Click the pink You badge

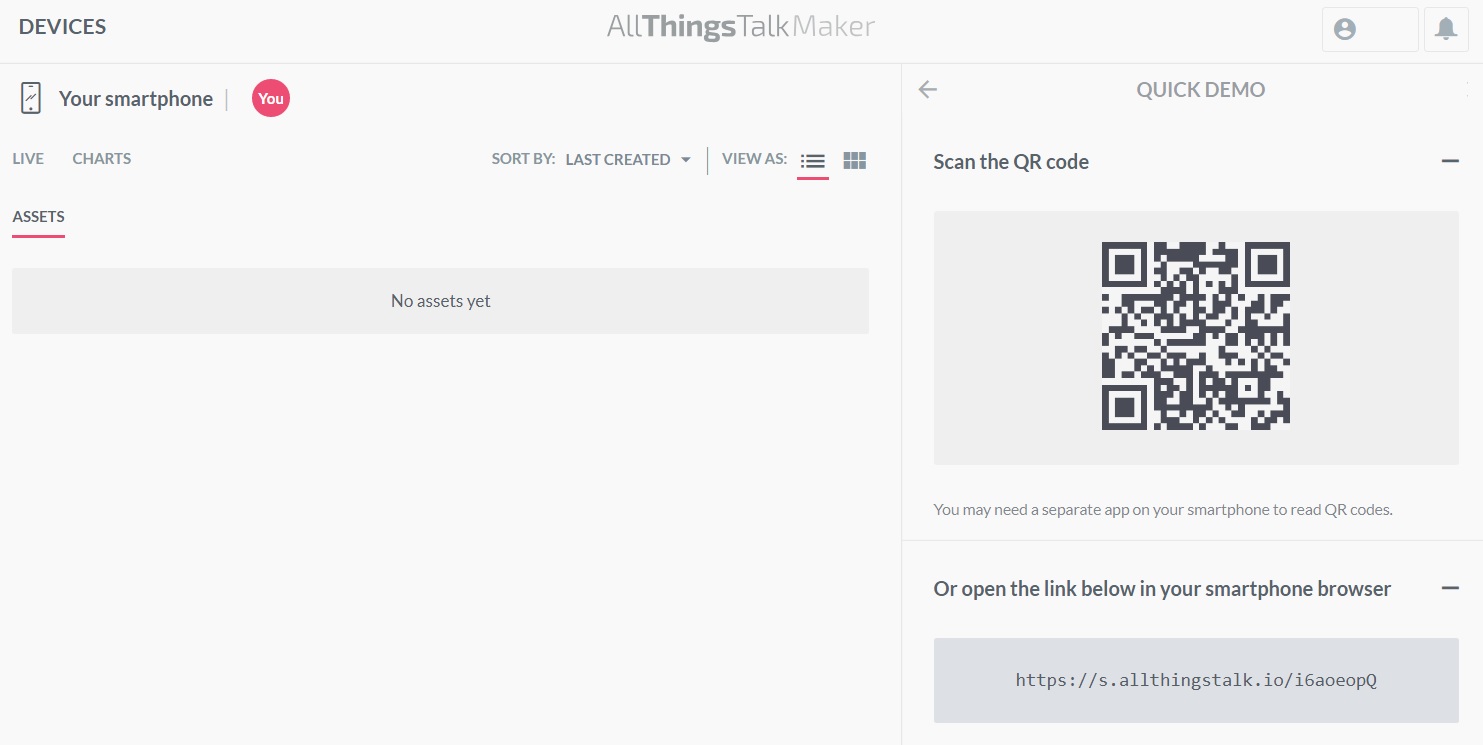point(271,98)
